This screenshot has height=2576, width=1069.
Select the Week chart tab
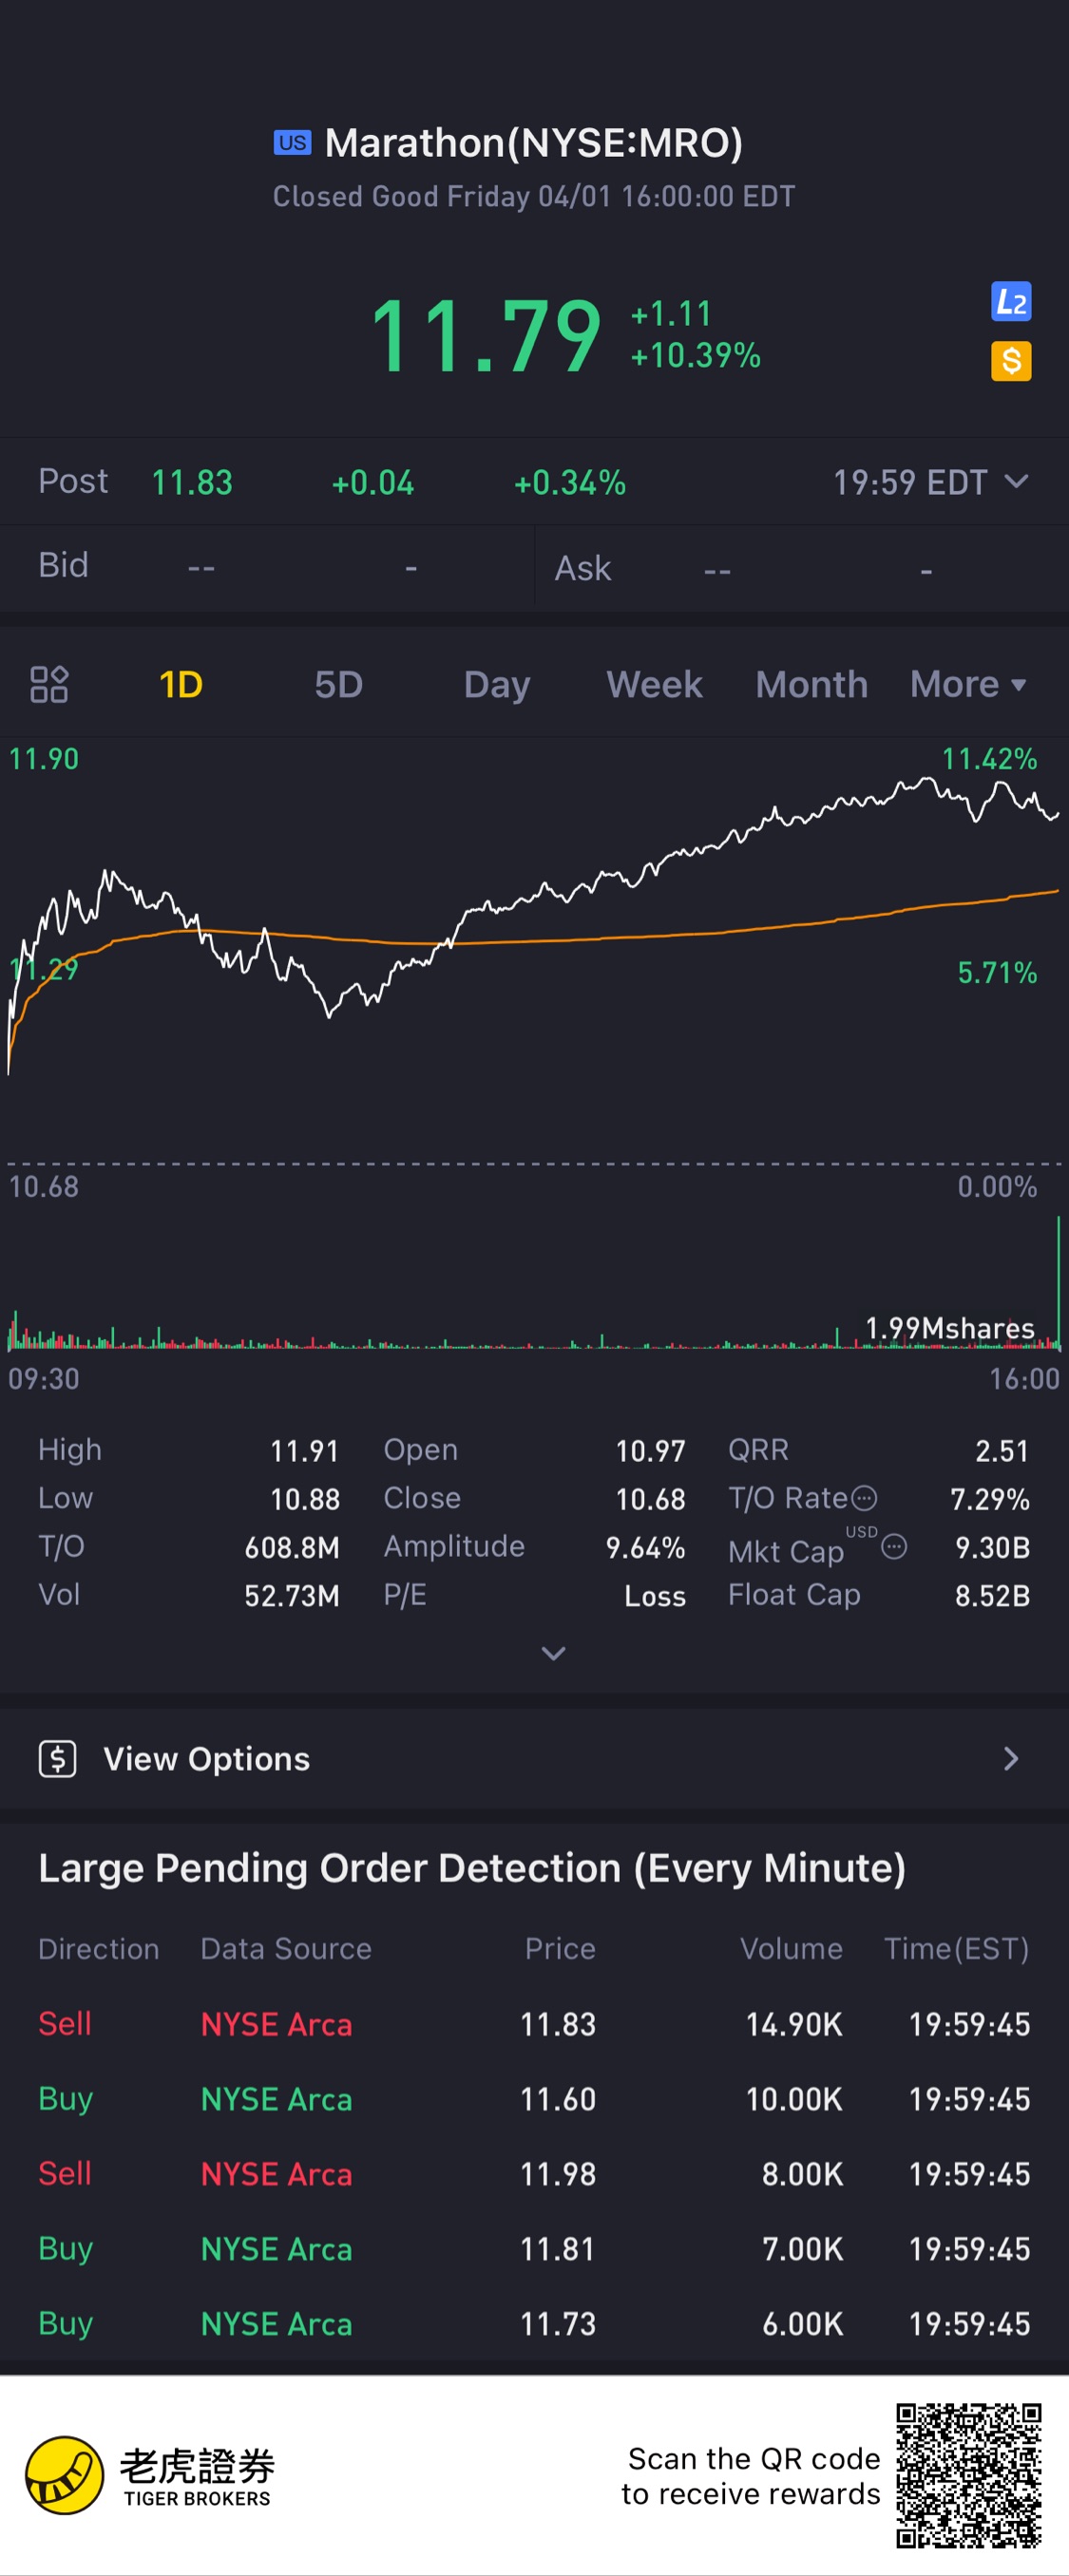(x=654, y=685)
